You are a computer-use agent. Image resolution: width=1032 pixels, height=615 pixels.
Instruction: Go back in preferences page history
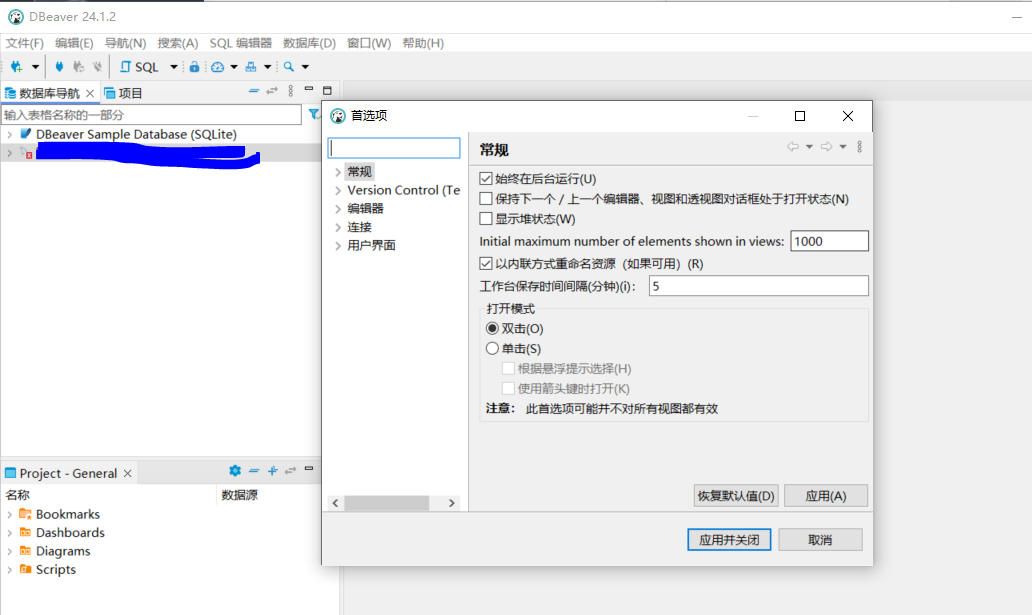pyautogui.click(x=793, y=146)
